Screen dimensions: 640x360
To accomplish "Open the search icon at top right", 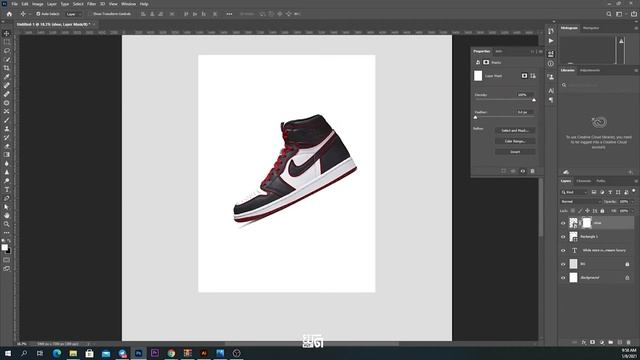I will pos(609,14).
